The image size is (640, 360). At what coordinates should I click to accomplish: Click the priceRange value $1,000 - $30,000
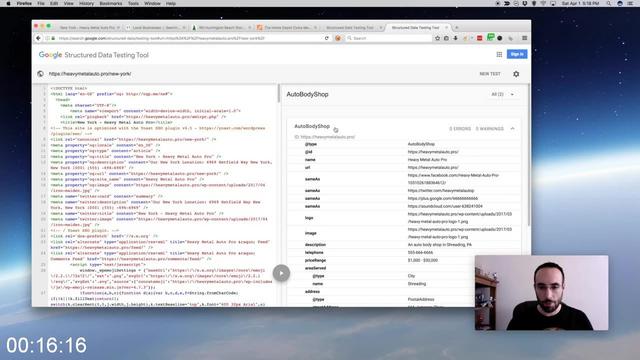click(x=423, y=260)
